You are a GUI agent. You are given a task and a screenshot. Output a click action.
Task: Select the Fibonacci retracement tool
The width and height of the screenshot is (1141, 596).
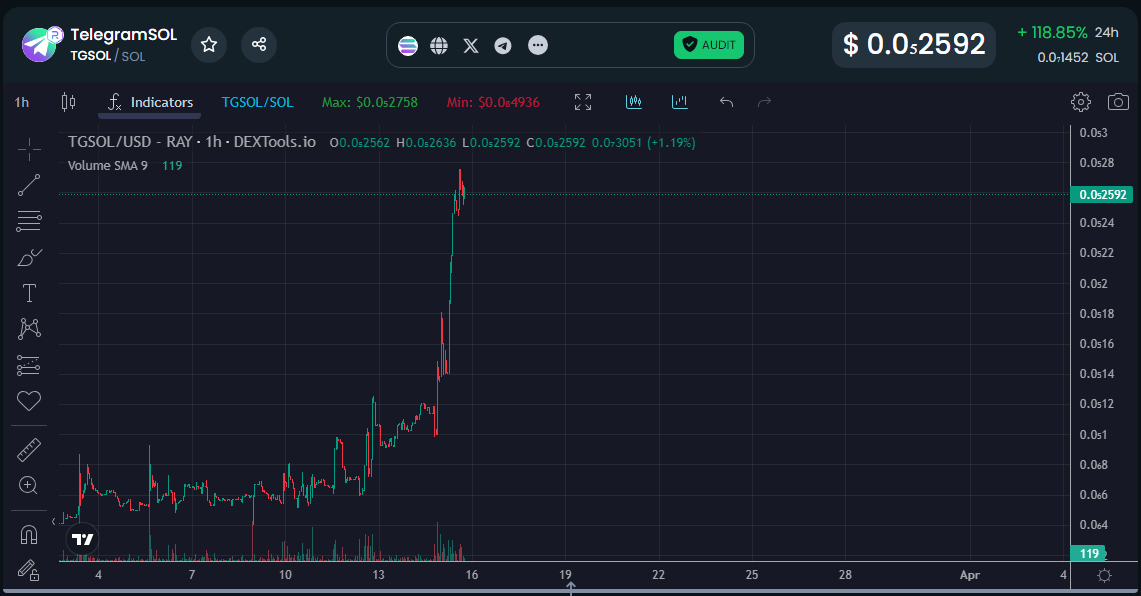click(x=29, y=221)
